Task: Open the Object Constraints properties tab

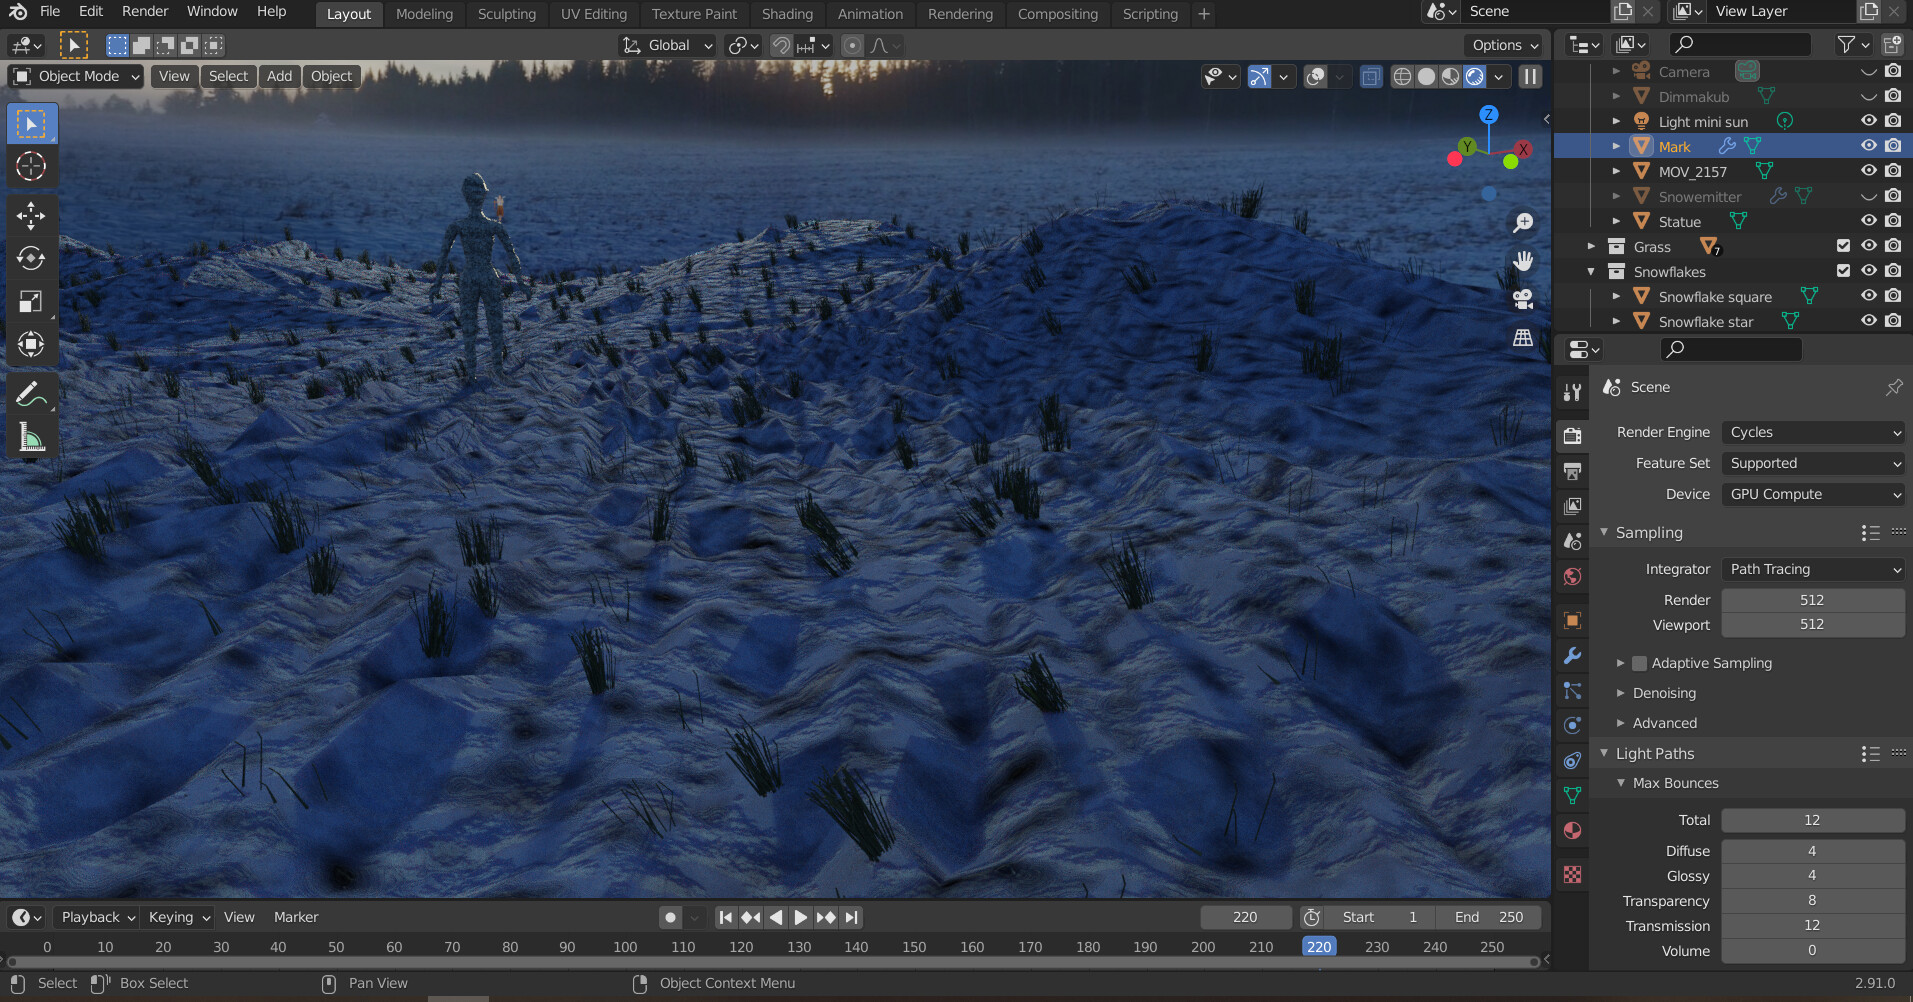Action: [x=1573, y=760]
